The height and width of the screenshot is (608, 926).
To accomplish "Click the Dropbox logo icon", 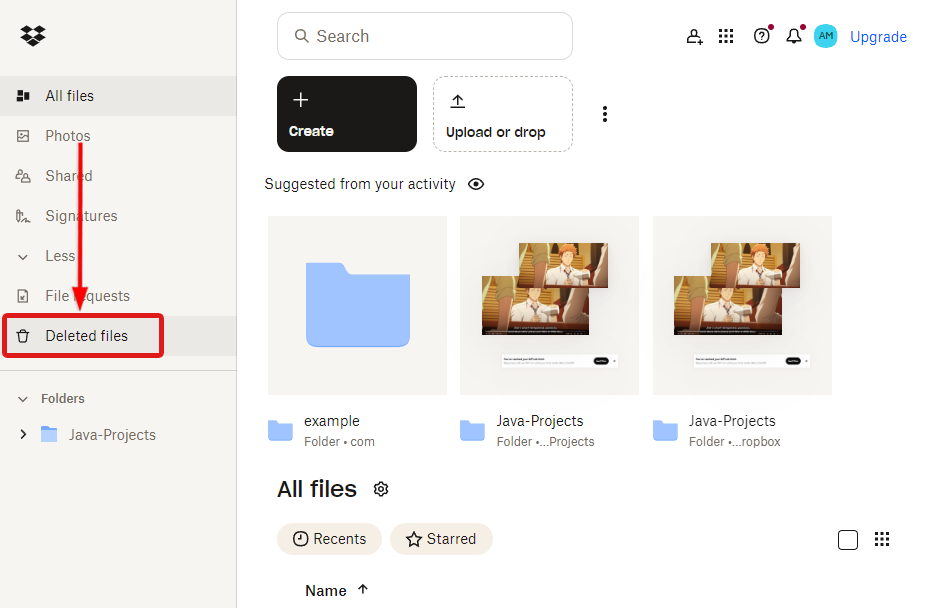I will 32,36.
